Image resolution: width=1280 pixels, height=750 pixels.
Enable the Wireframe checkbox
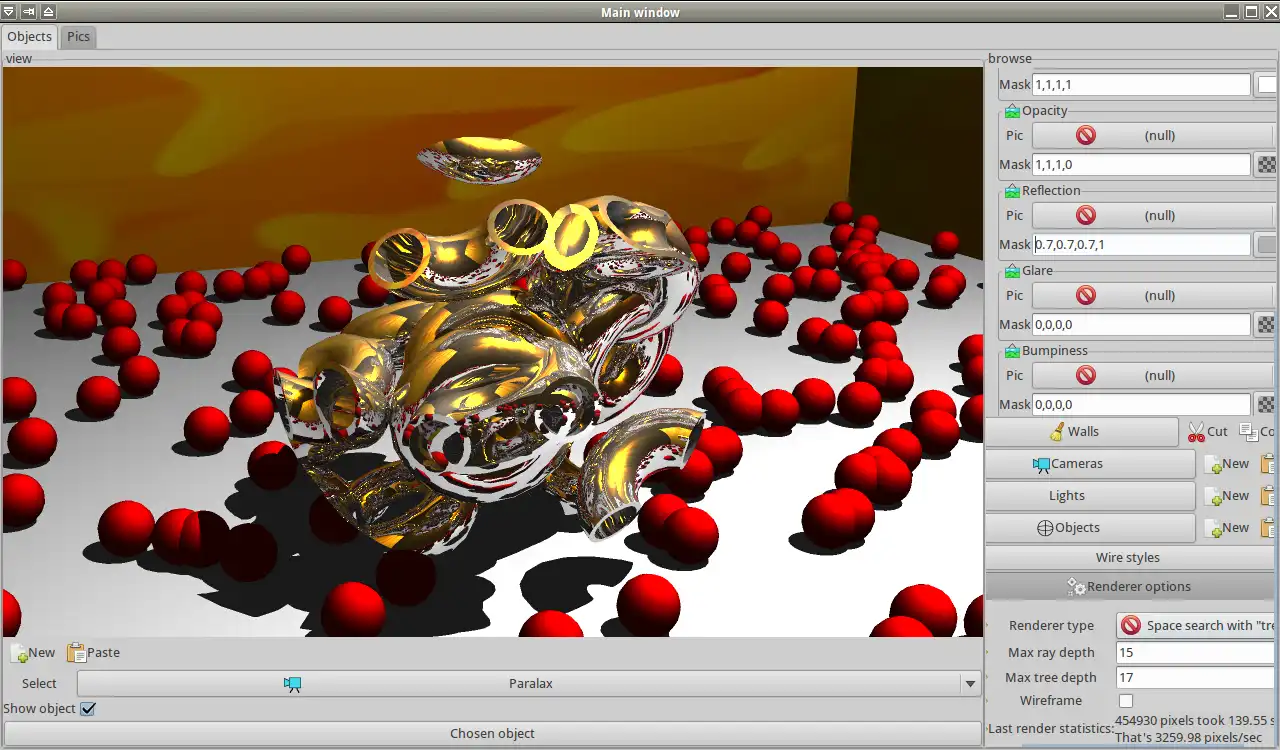[x=1126, y=701]
